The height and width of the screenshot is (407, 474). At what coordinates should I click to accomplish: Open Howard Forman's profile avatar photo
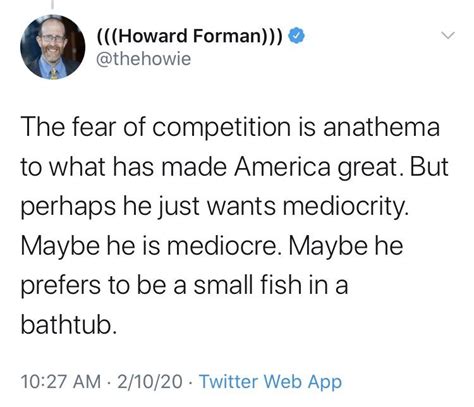click(x=52, y=47)
